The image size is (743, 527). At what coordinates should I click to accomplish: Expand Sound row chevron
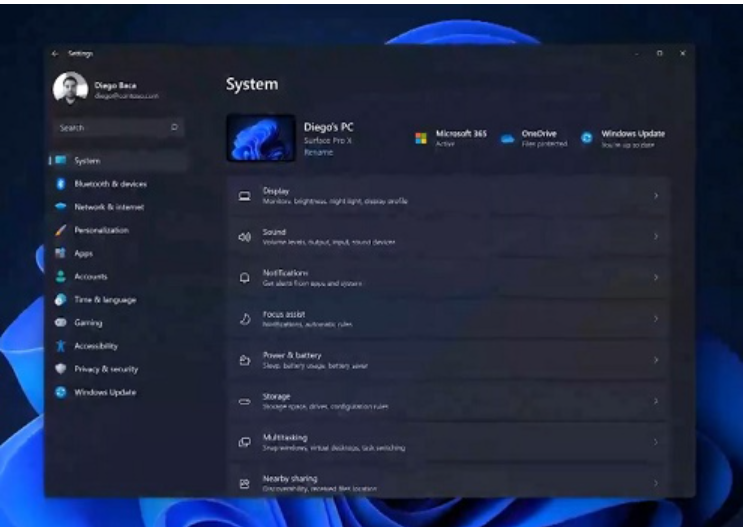coord(656,236)
